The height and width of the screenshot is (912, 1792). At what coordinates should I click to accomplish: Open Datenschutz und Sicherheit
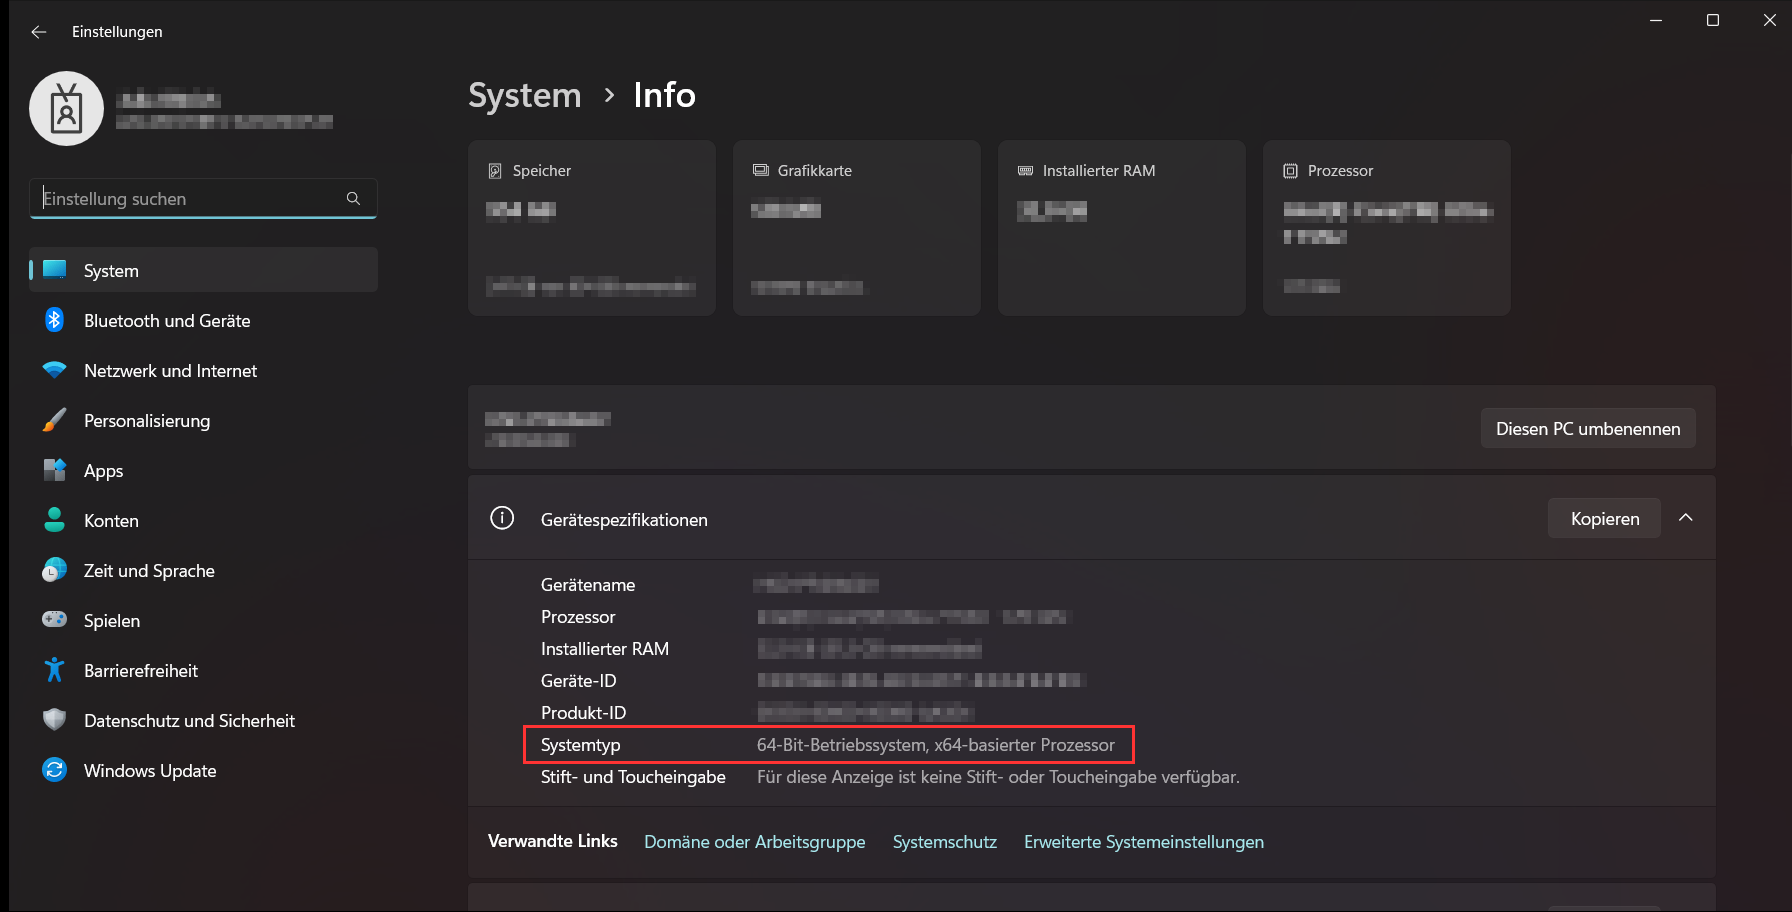pyautogui.click(x=189, y=720)
